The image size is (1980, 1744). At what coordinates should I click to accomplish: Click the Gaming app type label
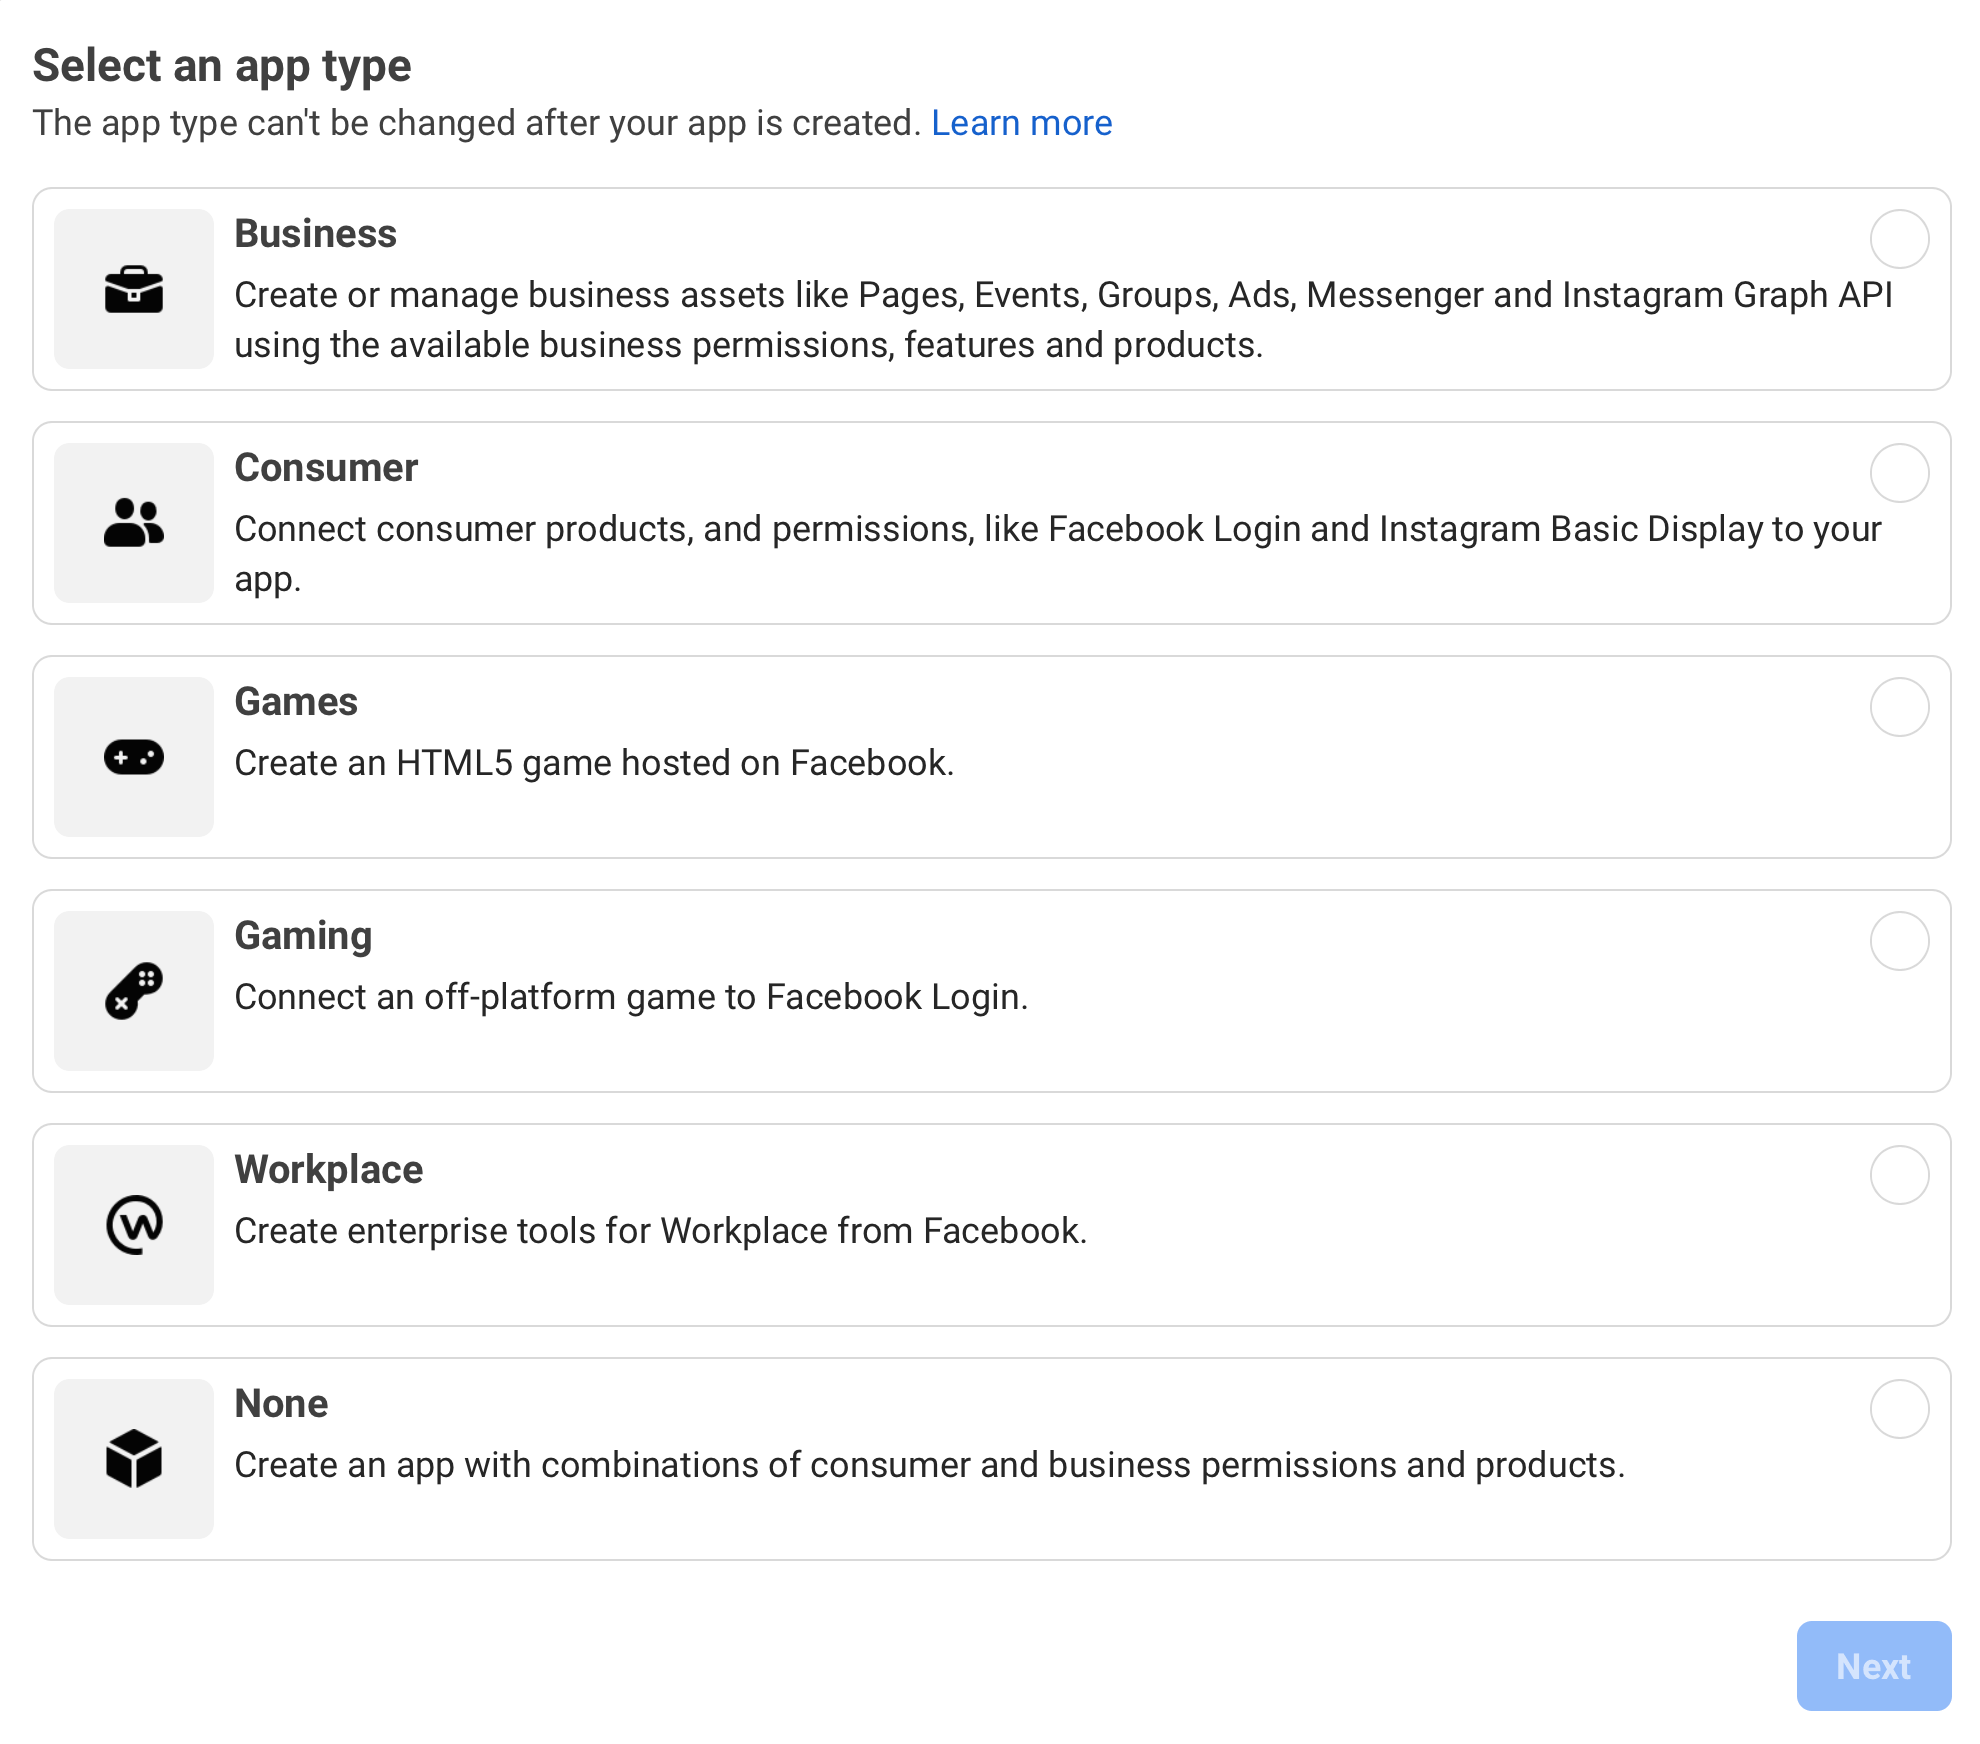point(303,934)
